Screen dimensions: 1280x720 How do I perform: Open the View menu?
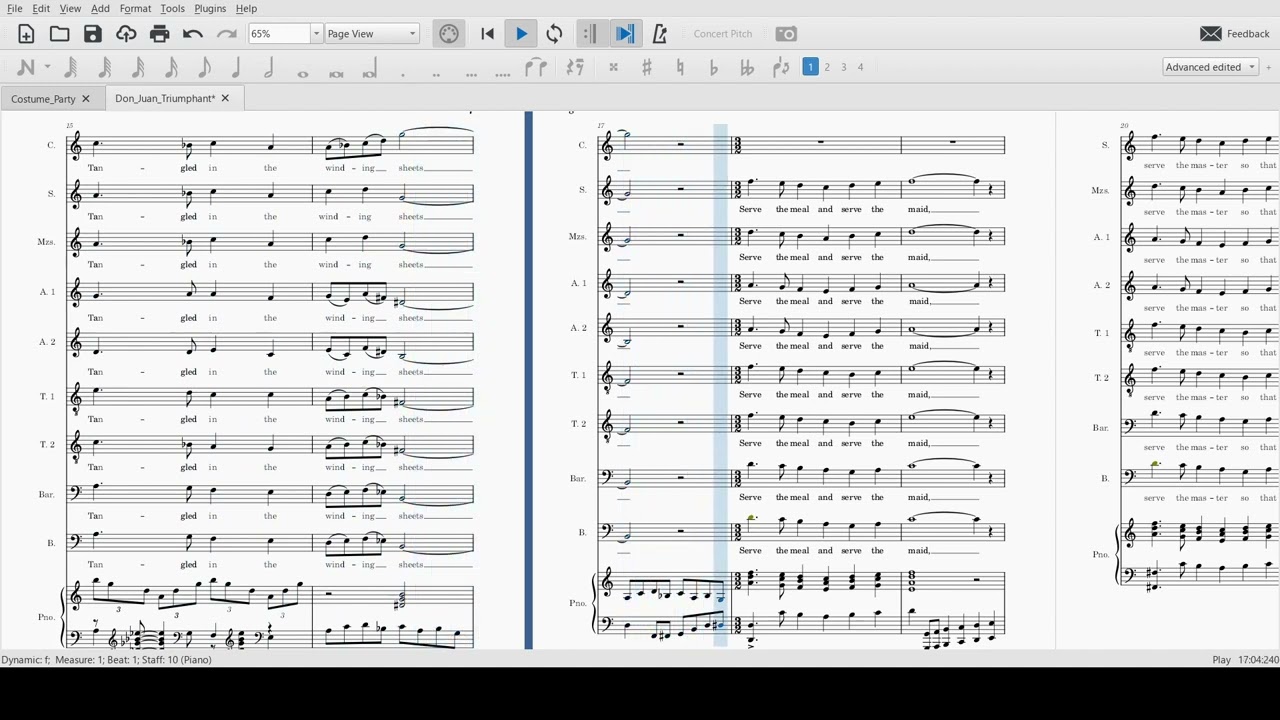[x=70, y=8]
